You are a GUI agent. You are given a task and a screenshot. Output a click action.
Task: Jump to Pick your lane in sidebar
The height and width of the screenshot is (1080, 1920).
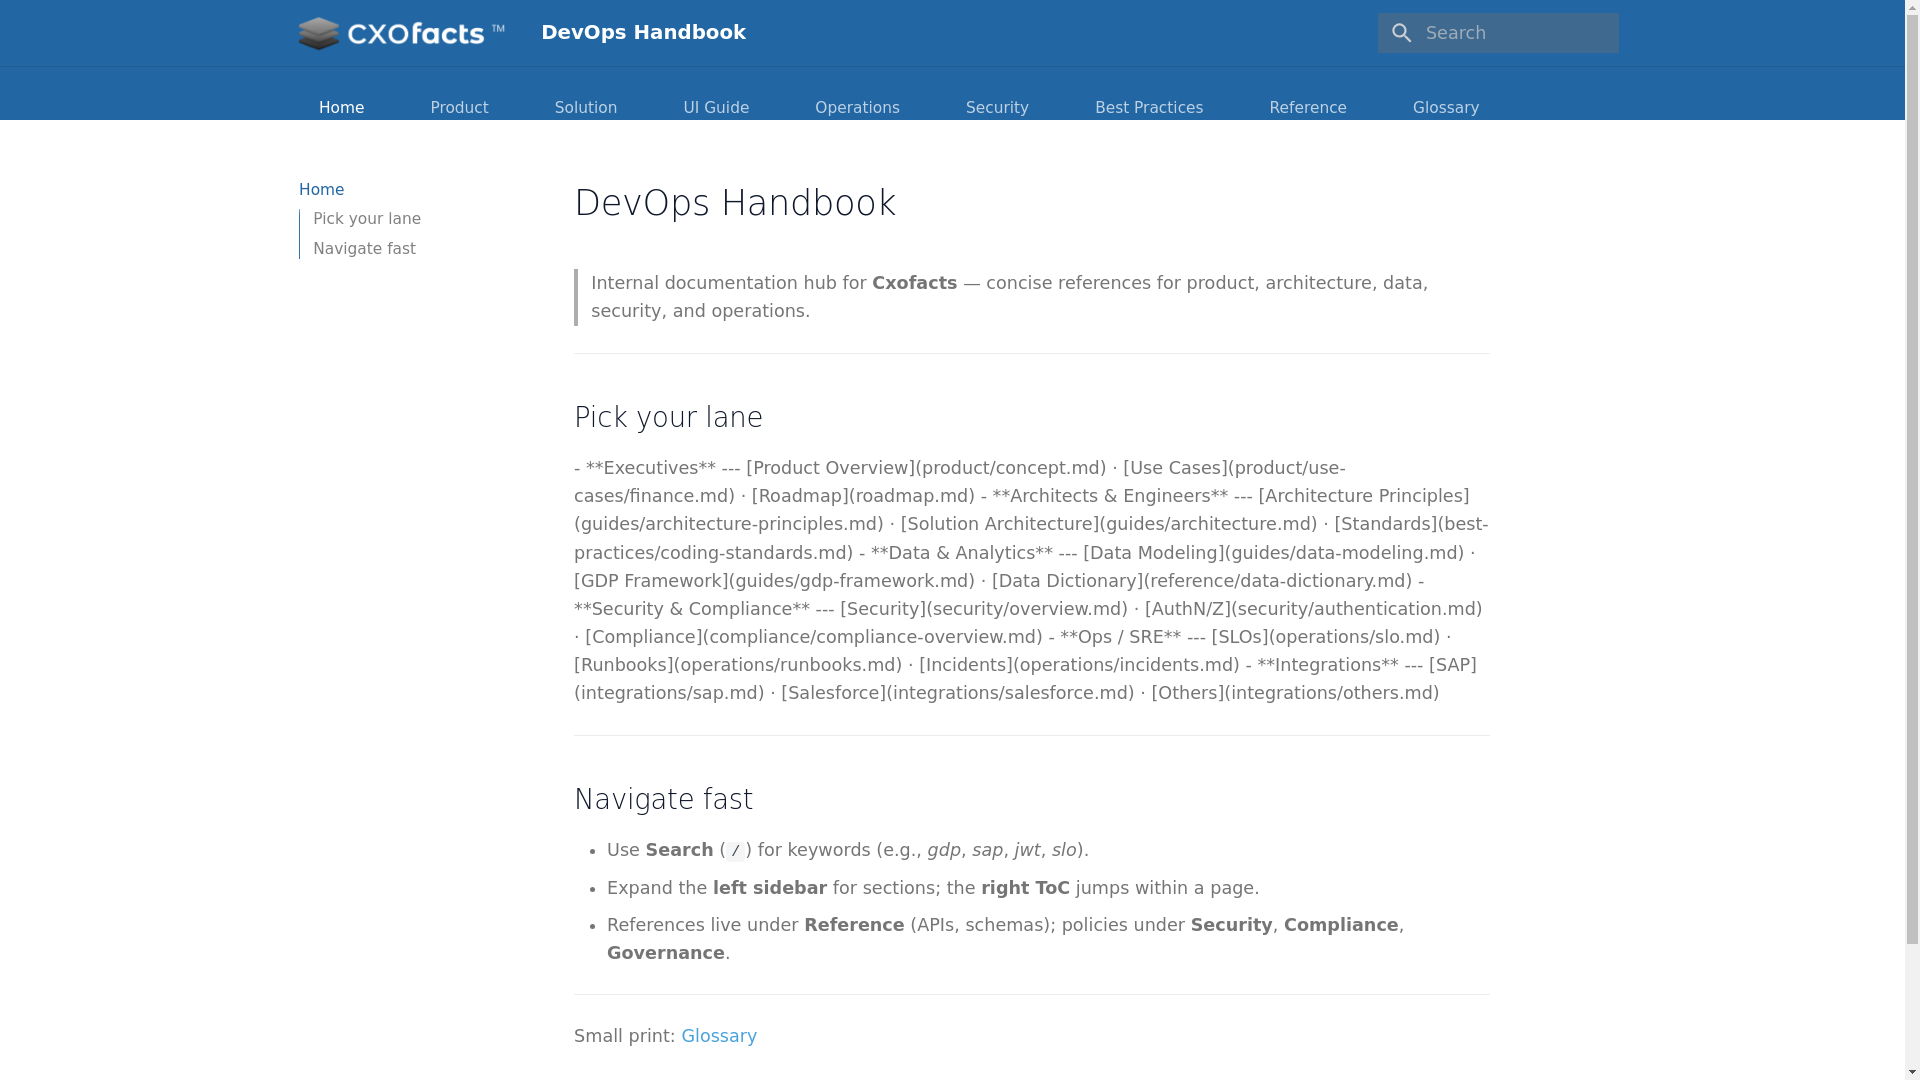(367, 219)
